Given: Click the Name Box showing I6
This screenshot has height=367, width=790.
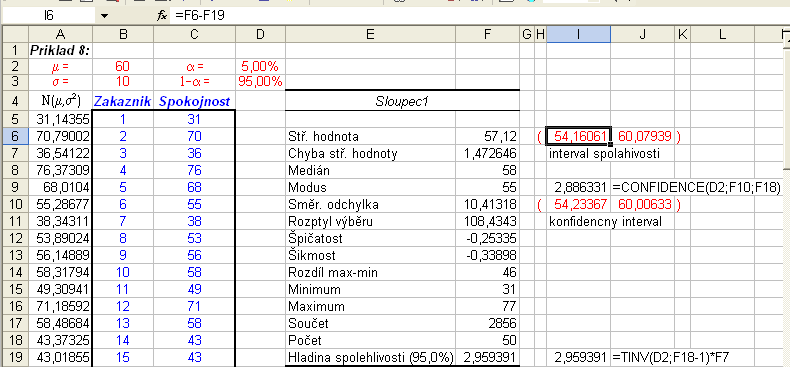Looking at the screenshot, I should (x=48, y=16).
